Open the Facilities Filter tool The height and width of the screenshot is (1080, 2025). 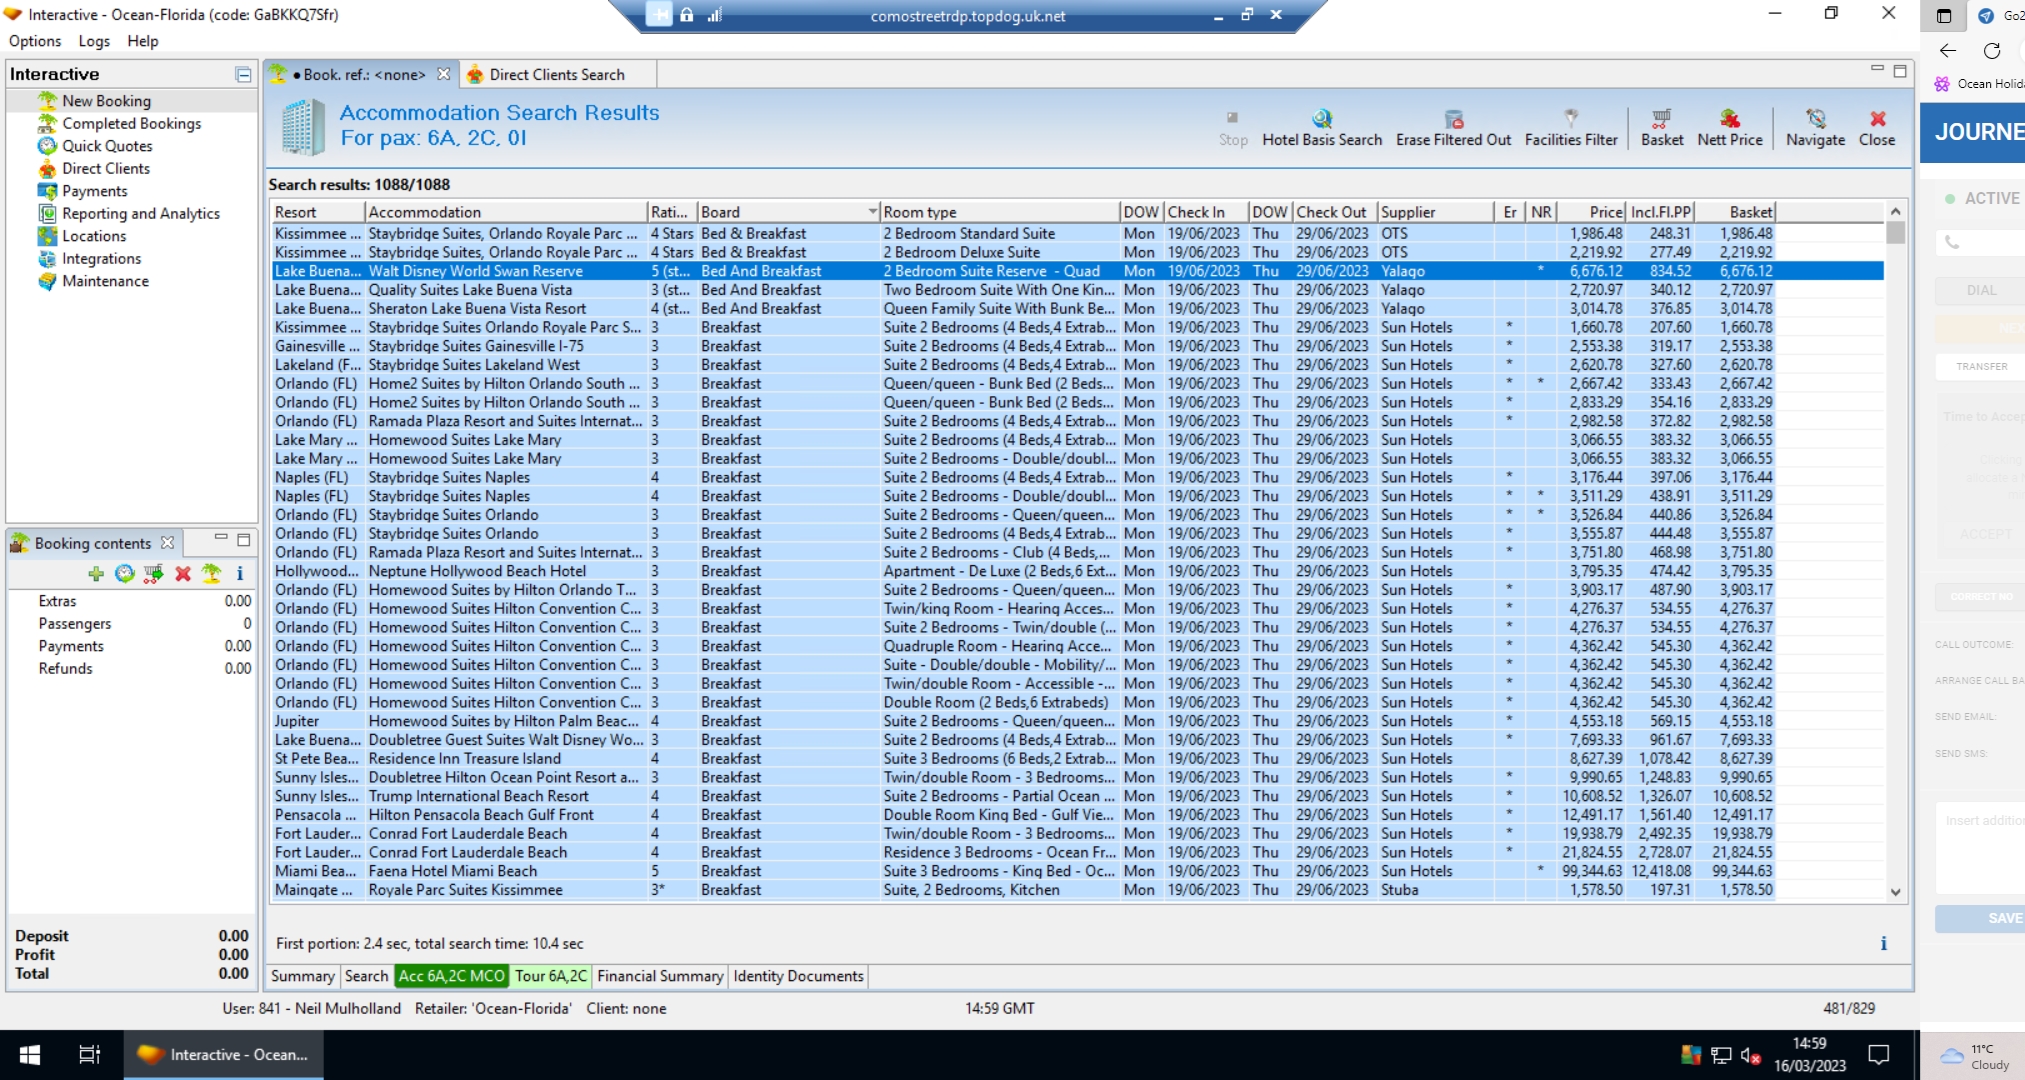(1570, 120)
